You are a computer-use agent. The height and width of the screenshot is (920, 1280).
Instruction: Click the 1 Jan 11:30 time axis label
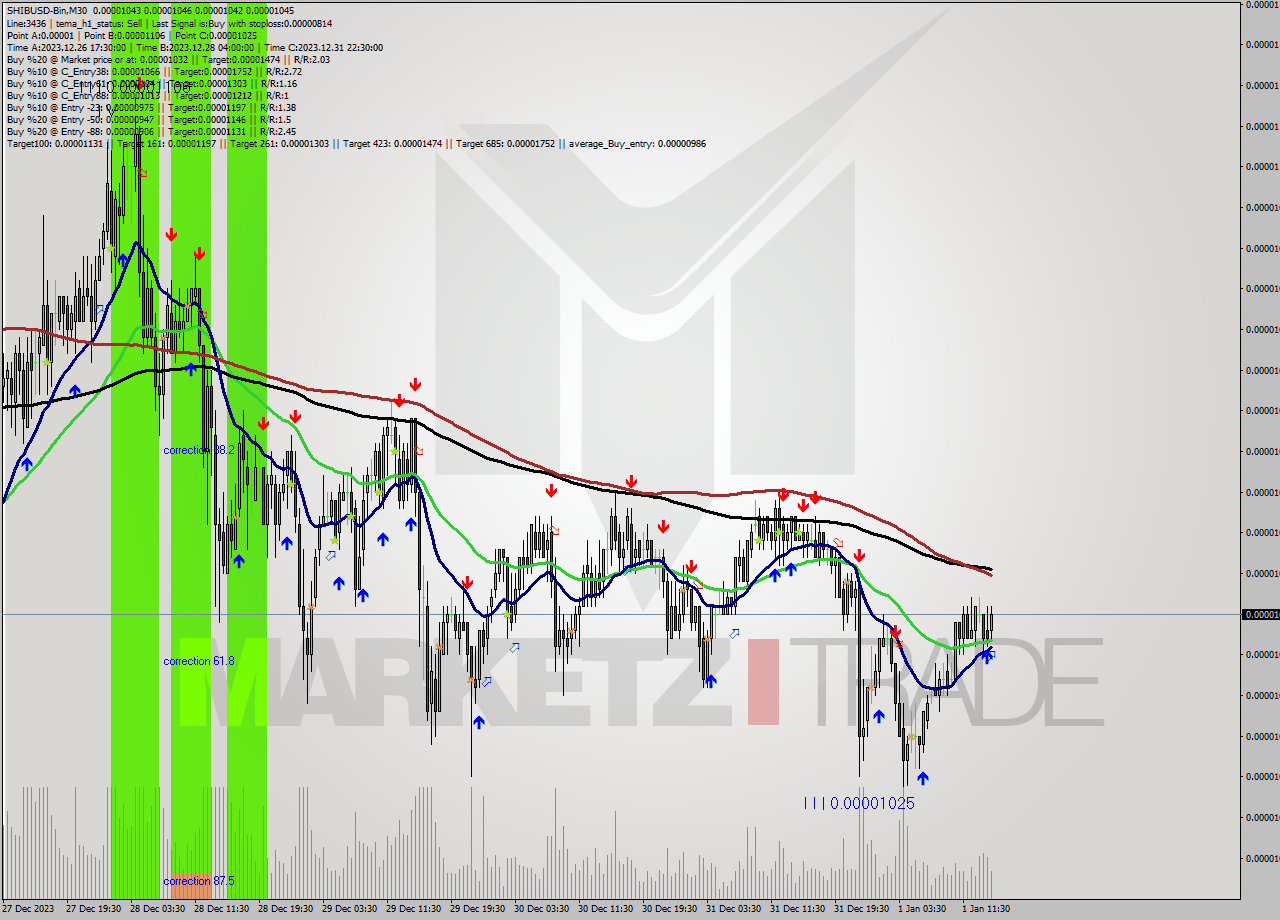coord(987,908)
